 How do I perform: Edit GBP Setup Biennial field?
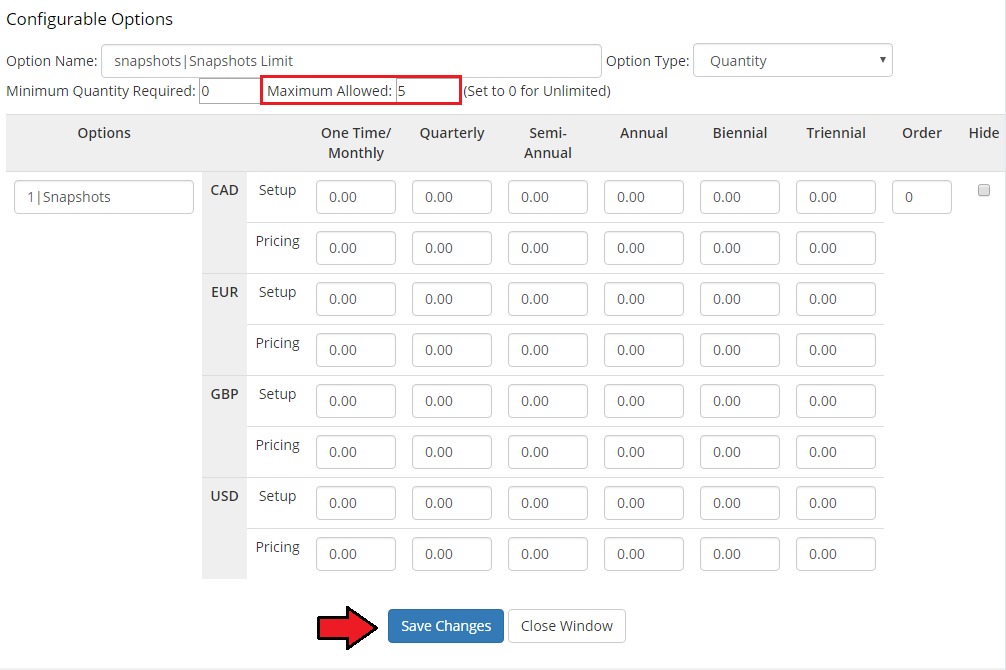click(x=740, y=401)
